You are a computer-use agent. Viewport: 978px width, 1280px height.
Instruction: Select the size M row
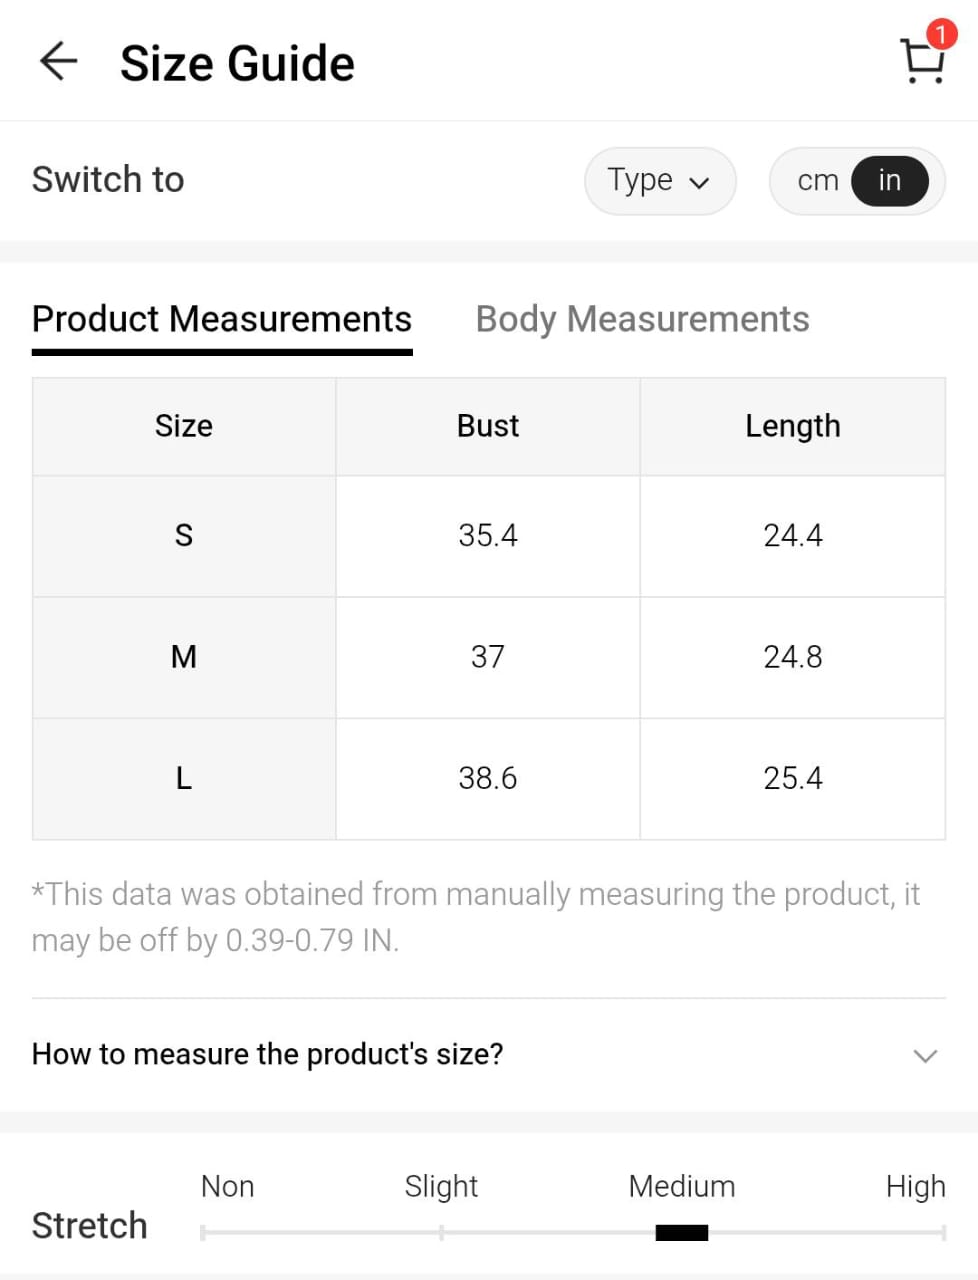(184, 657)
